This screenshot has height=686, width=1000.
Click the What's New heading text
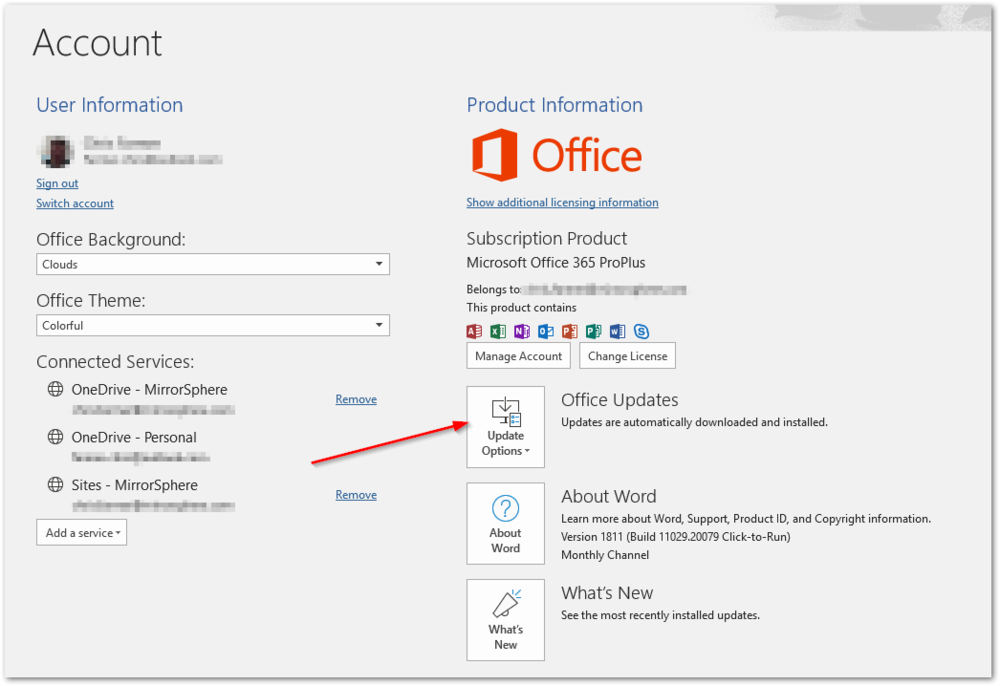(x=607, y=593)
